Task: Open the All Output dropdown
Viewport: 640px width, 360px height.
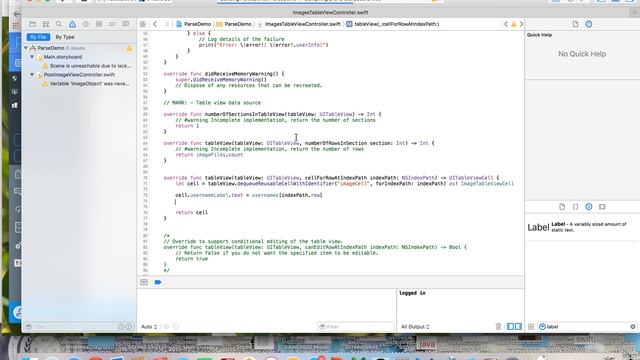Action: click(x=415, y=327)
